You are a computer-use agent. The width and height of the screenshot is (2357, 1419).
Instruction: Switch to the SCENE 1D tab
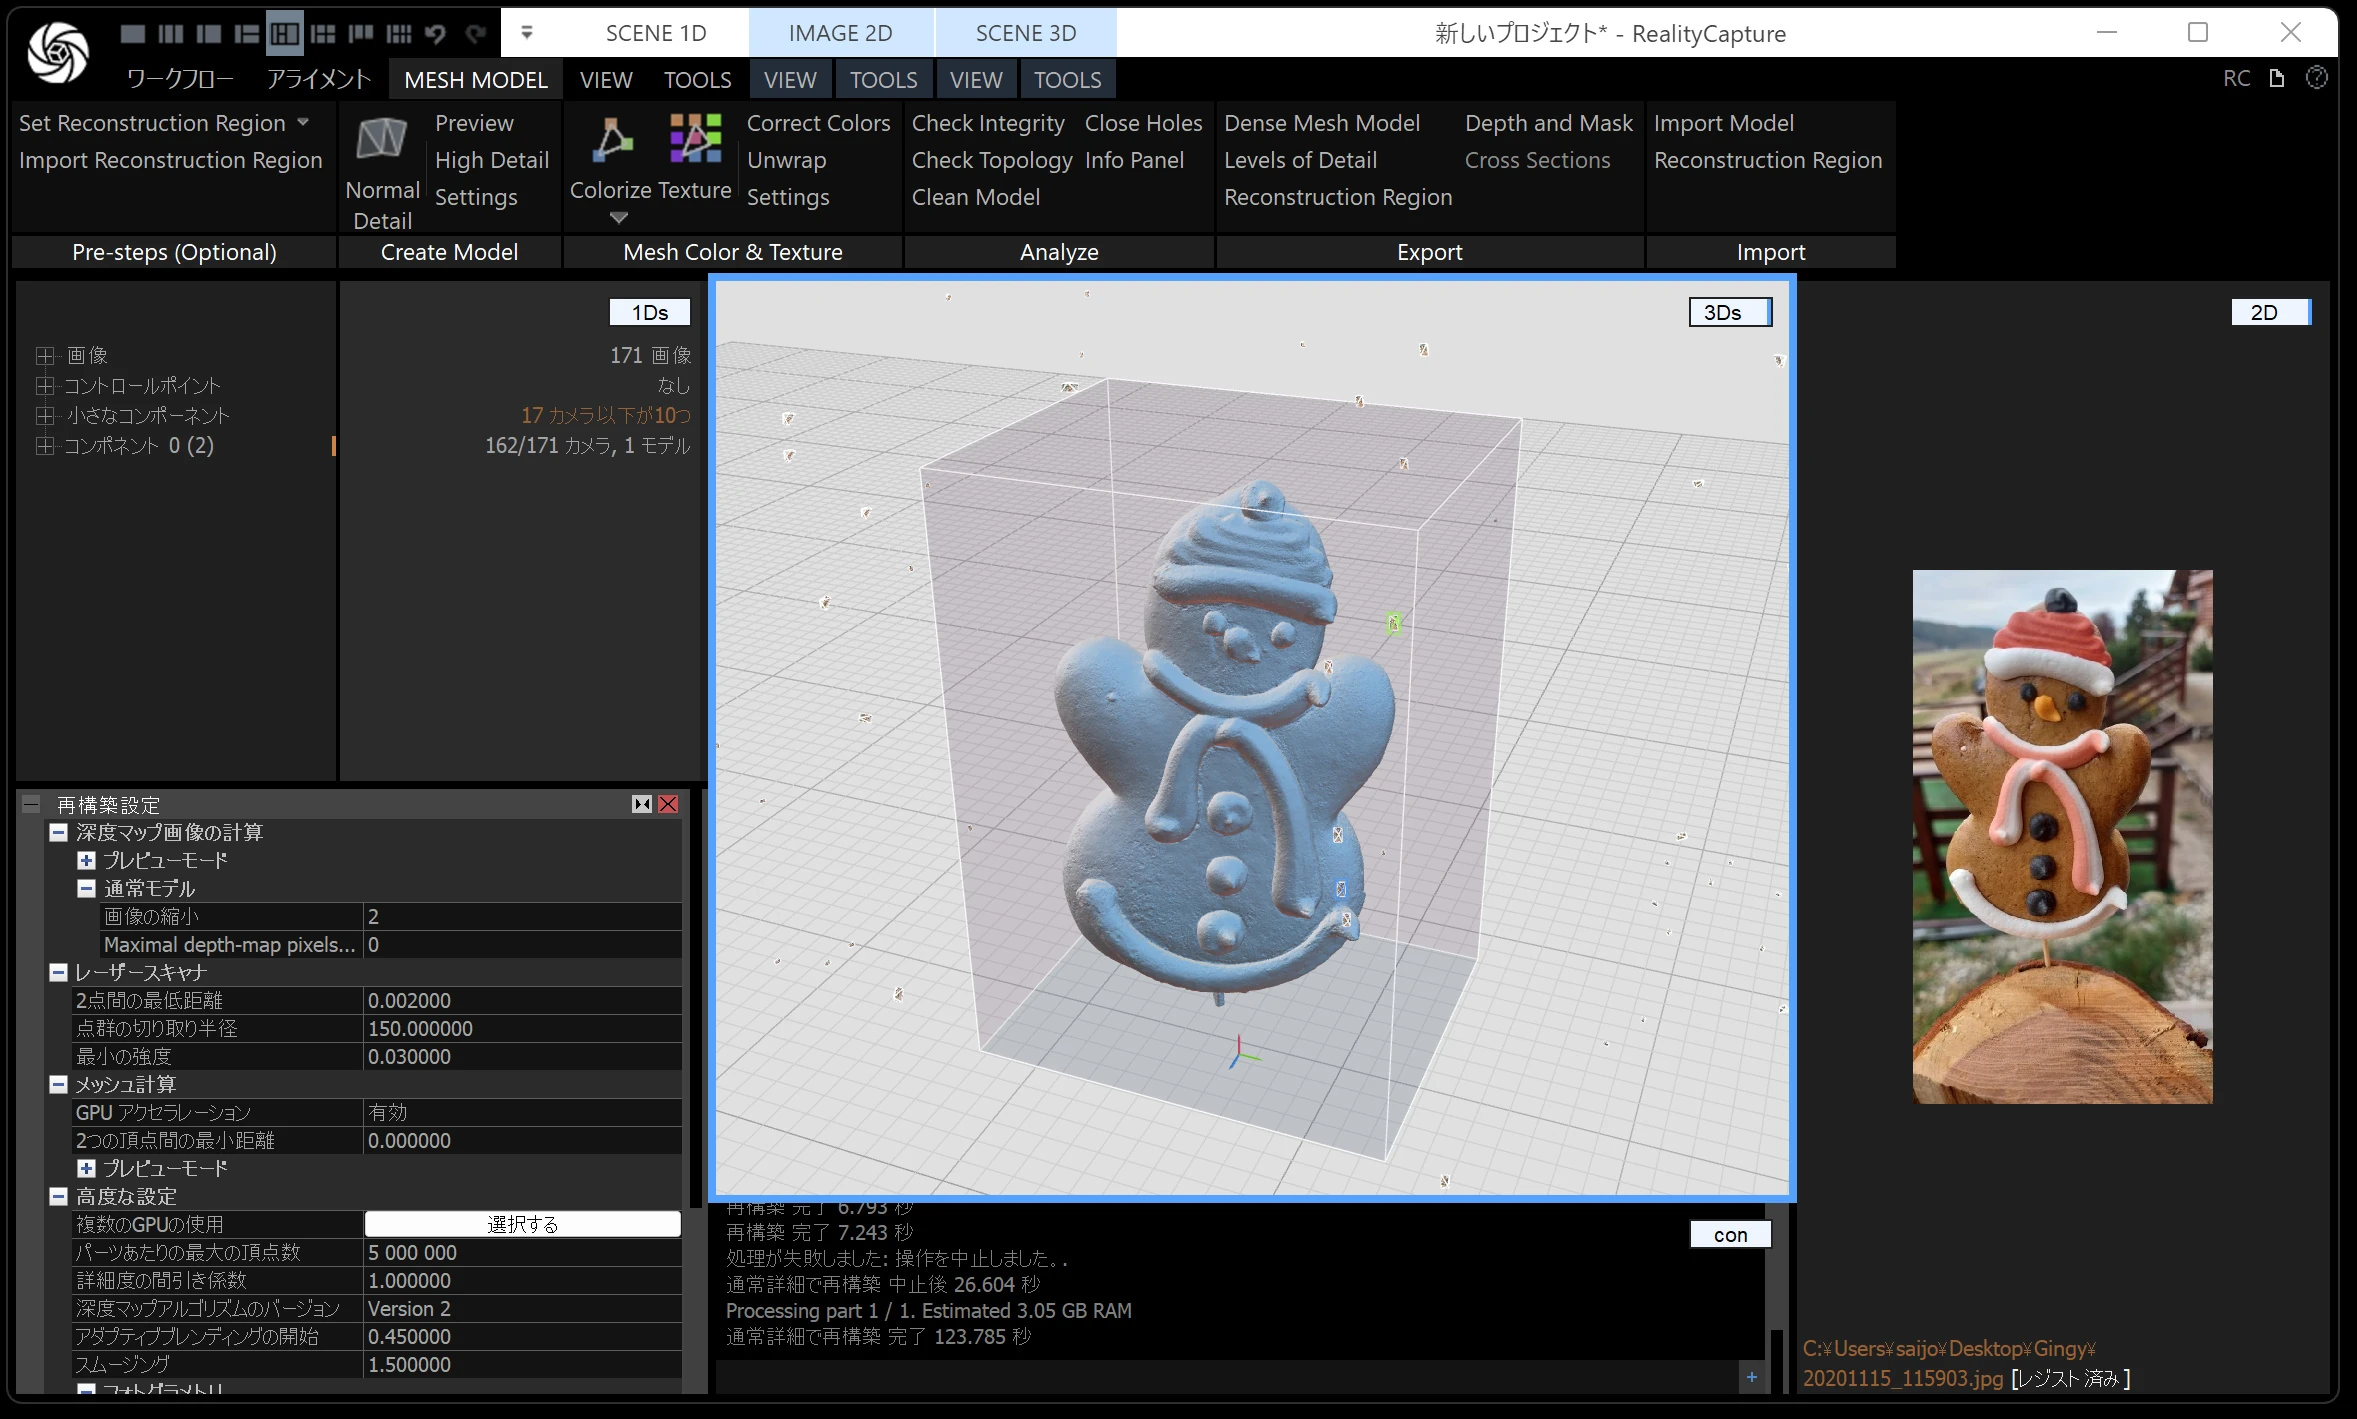[x=655, y=33]
